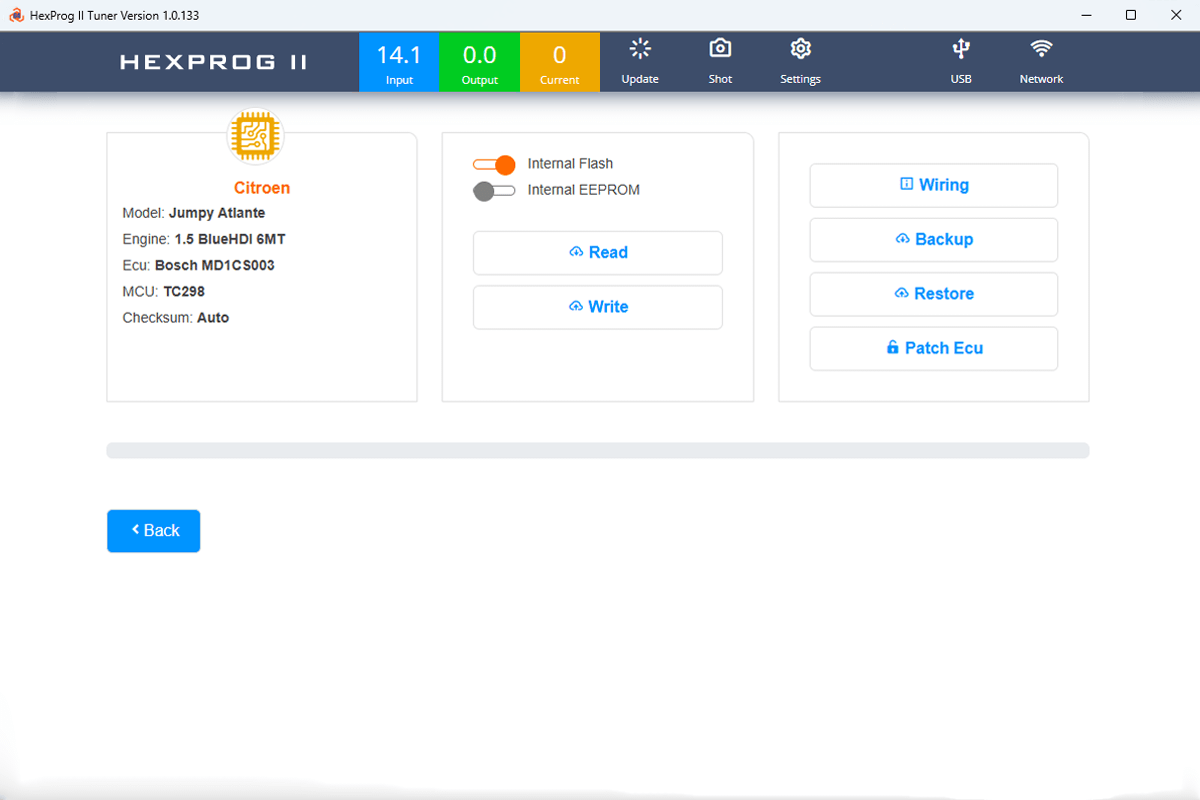This screenshot has height=800, width=1200.
Task: Click the progress bar
Action: (598, 451)
